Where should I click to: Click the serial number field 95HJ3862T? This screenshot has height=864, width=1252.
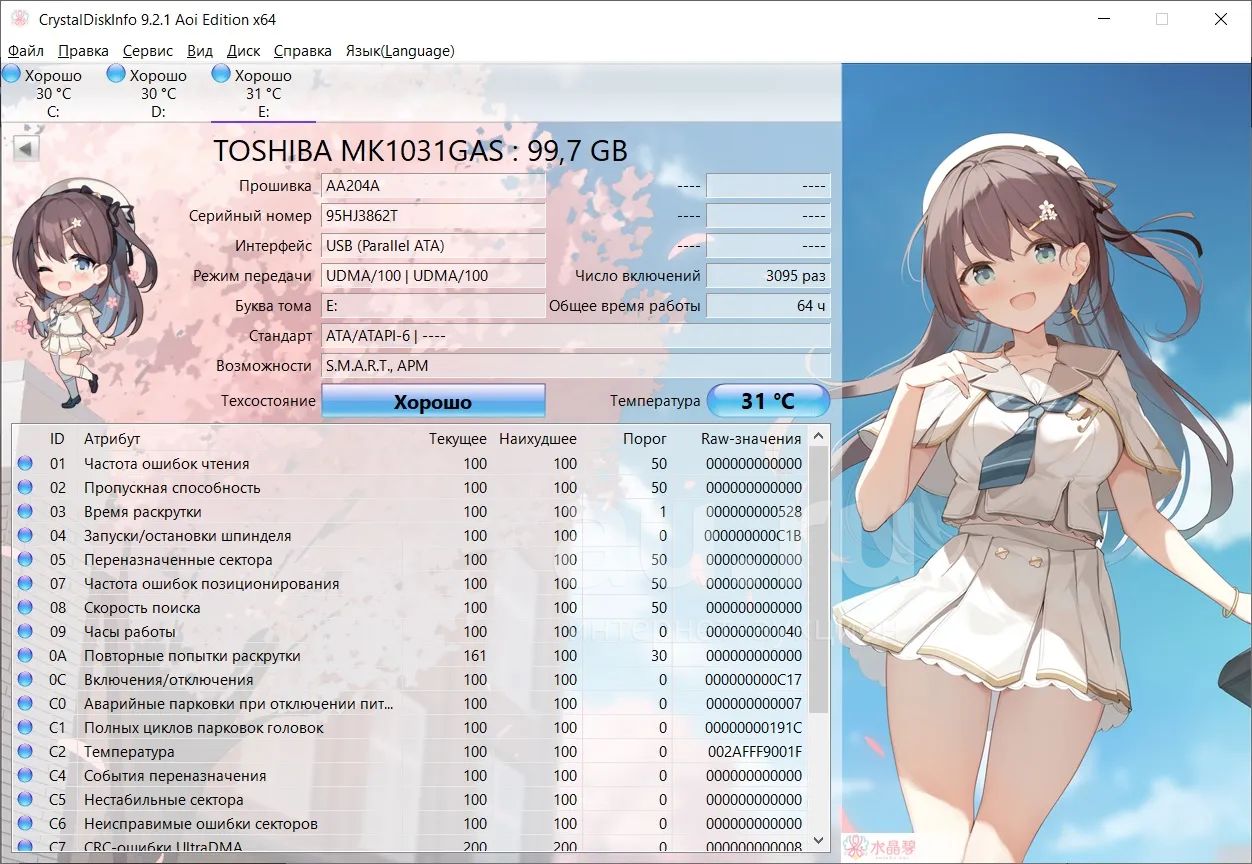click(433, 215)
